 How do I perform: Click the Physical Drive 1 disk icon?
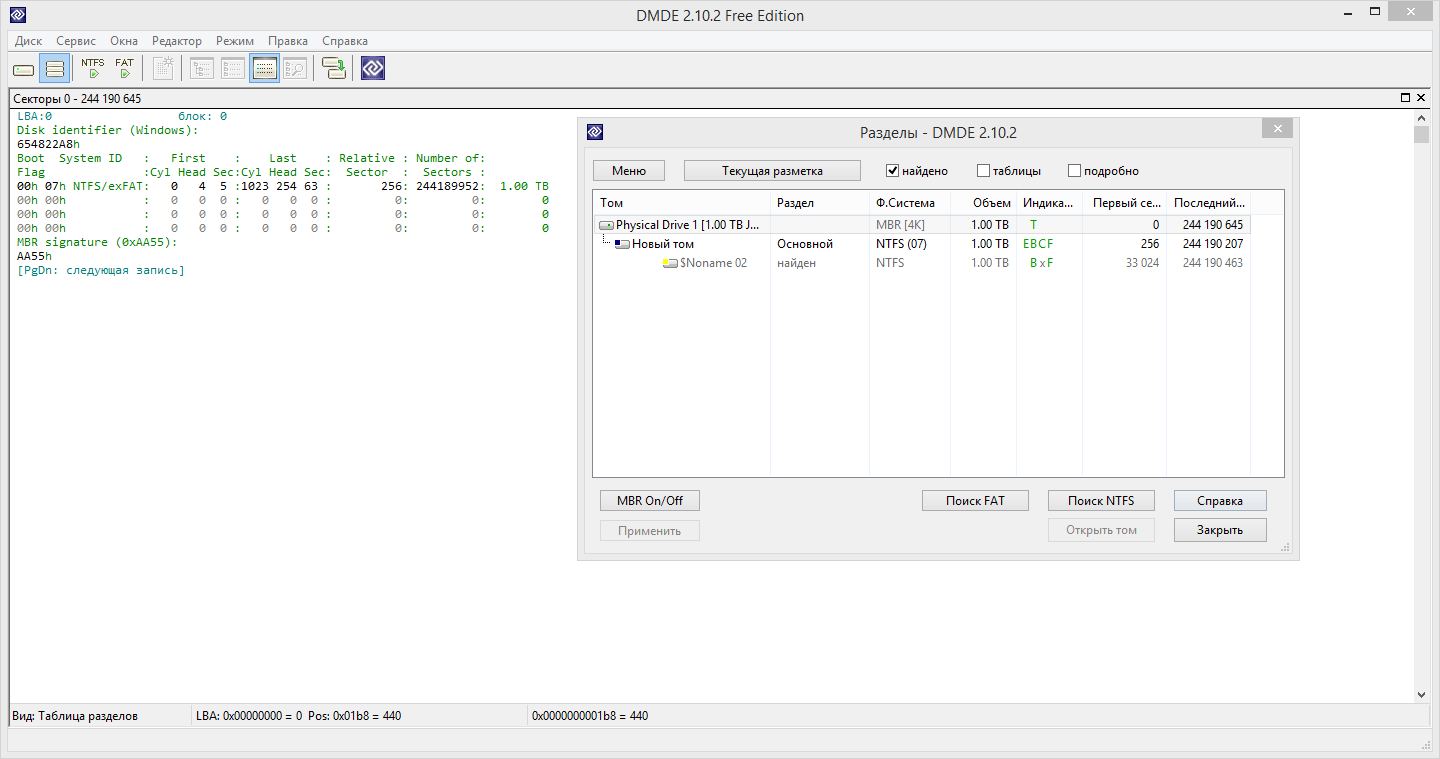click(606, 225)
